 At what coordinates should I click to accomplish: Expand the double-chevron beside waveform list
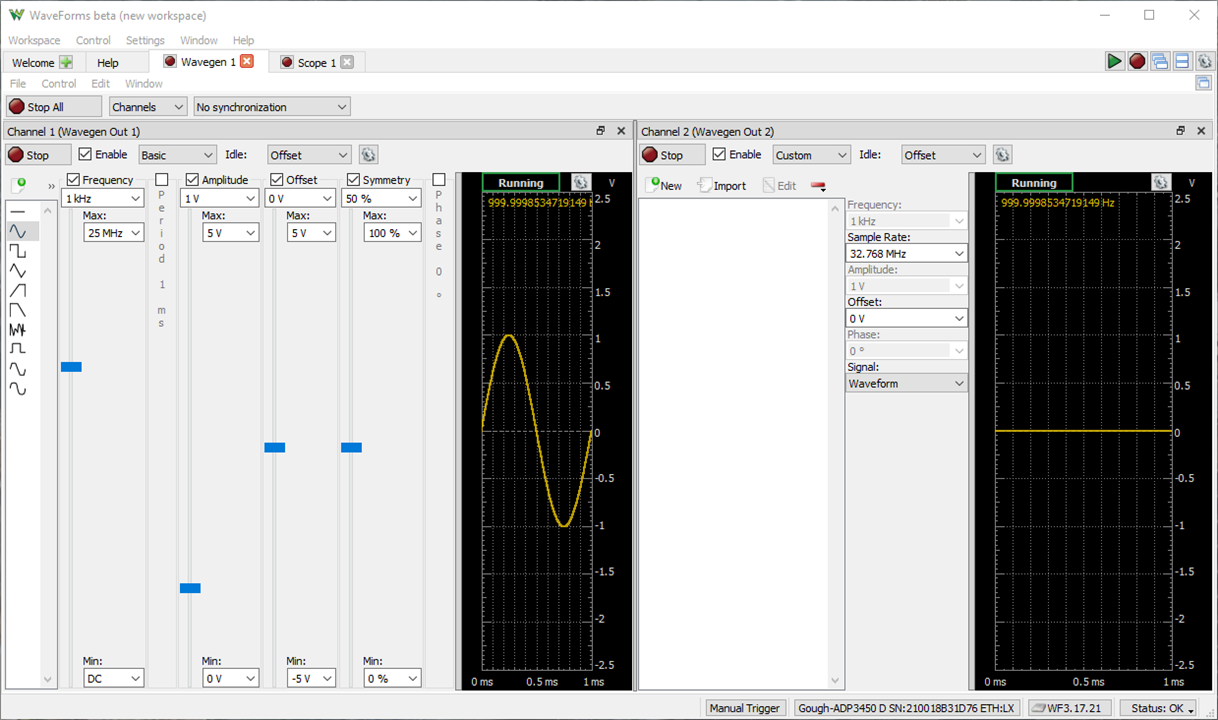pyautogui.click(x=51, y=186)
